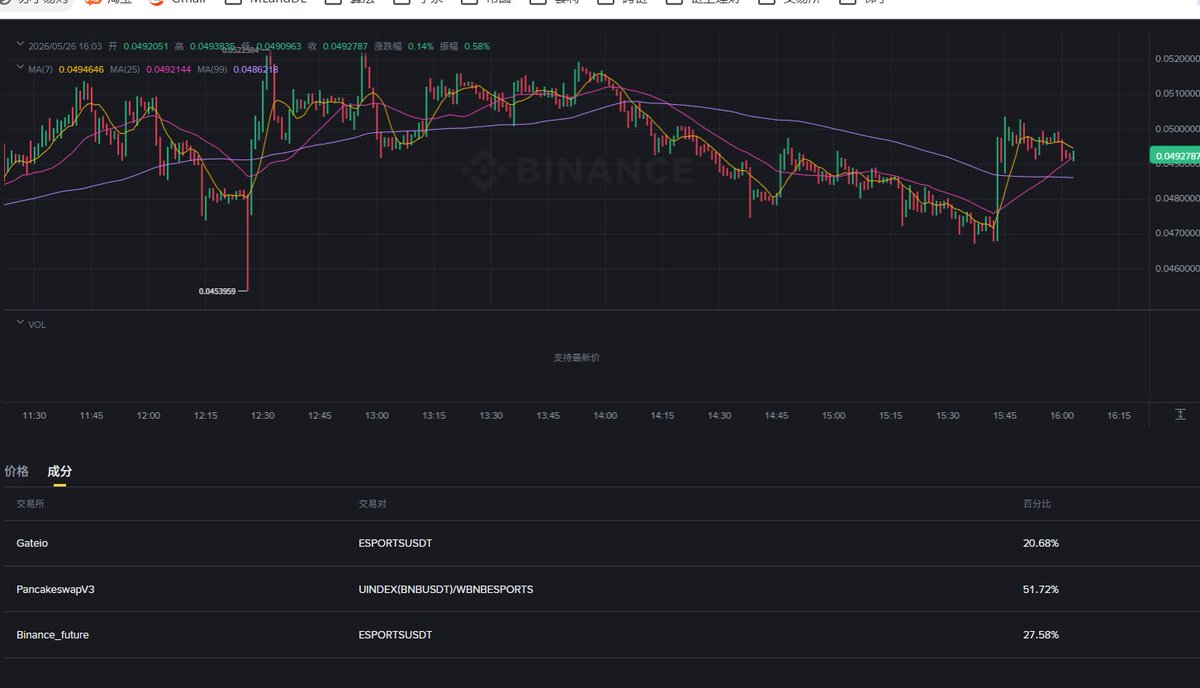Click the 20.68% percentage value

pos(1040,543)
